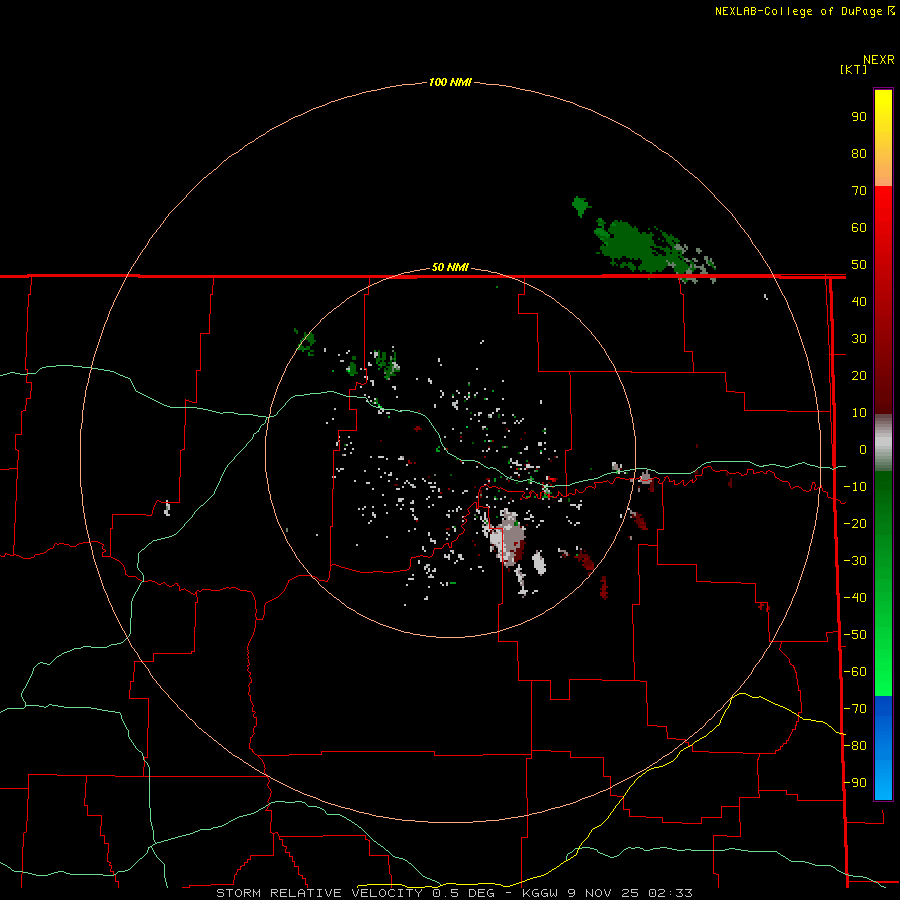Click the -30 value on the color scale
This screenshot has height=900, width=900.
pyautogui.click(x=855, y=561)
